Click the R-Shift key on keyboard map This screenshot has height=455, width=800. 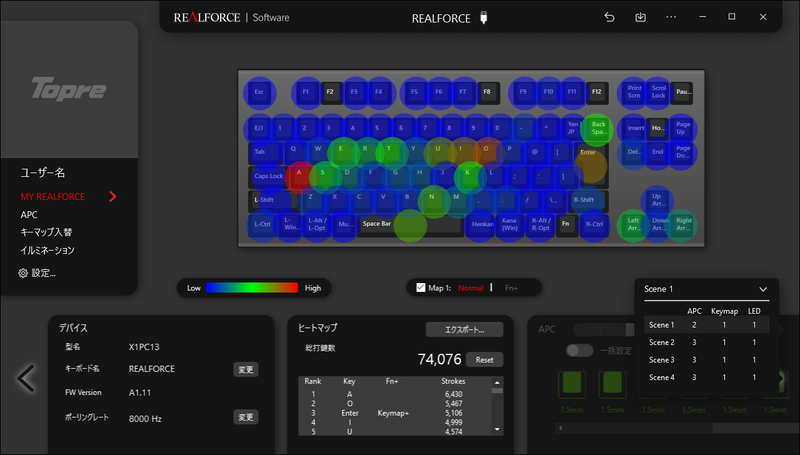point(589,200)
